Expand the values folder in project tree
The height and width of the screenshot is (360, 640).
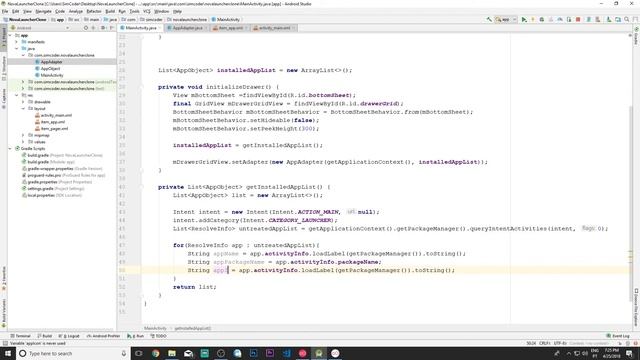(x=23, y=142)
